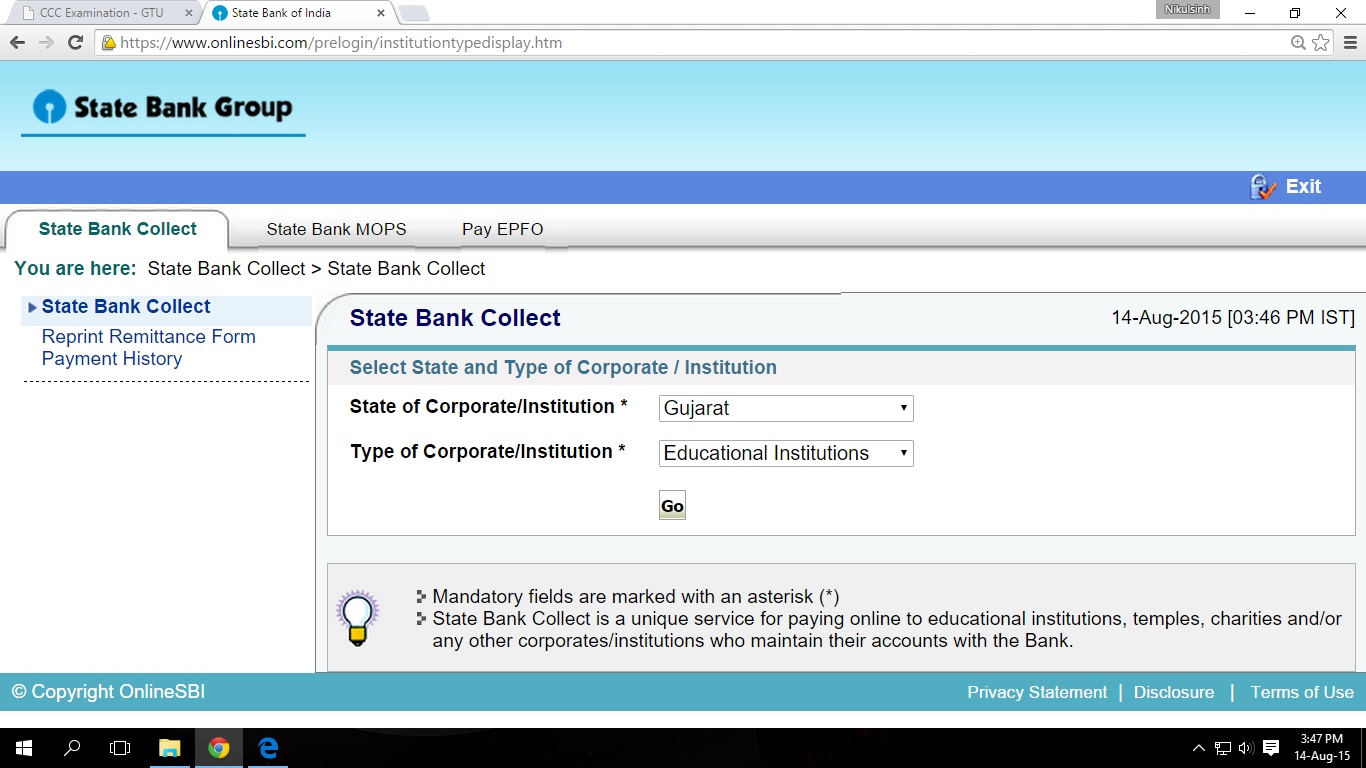Click the 14-Aug-2015 [03:46 PM IST] timestamp
The width and height of the screenshot is (1366, 768).
pos(1233,318)
